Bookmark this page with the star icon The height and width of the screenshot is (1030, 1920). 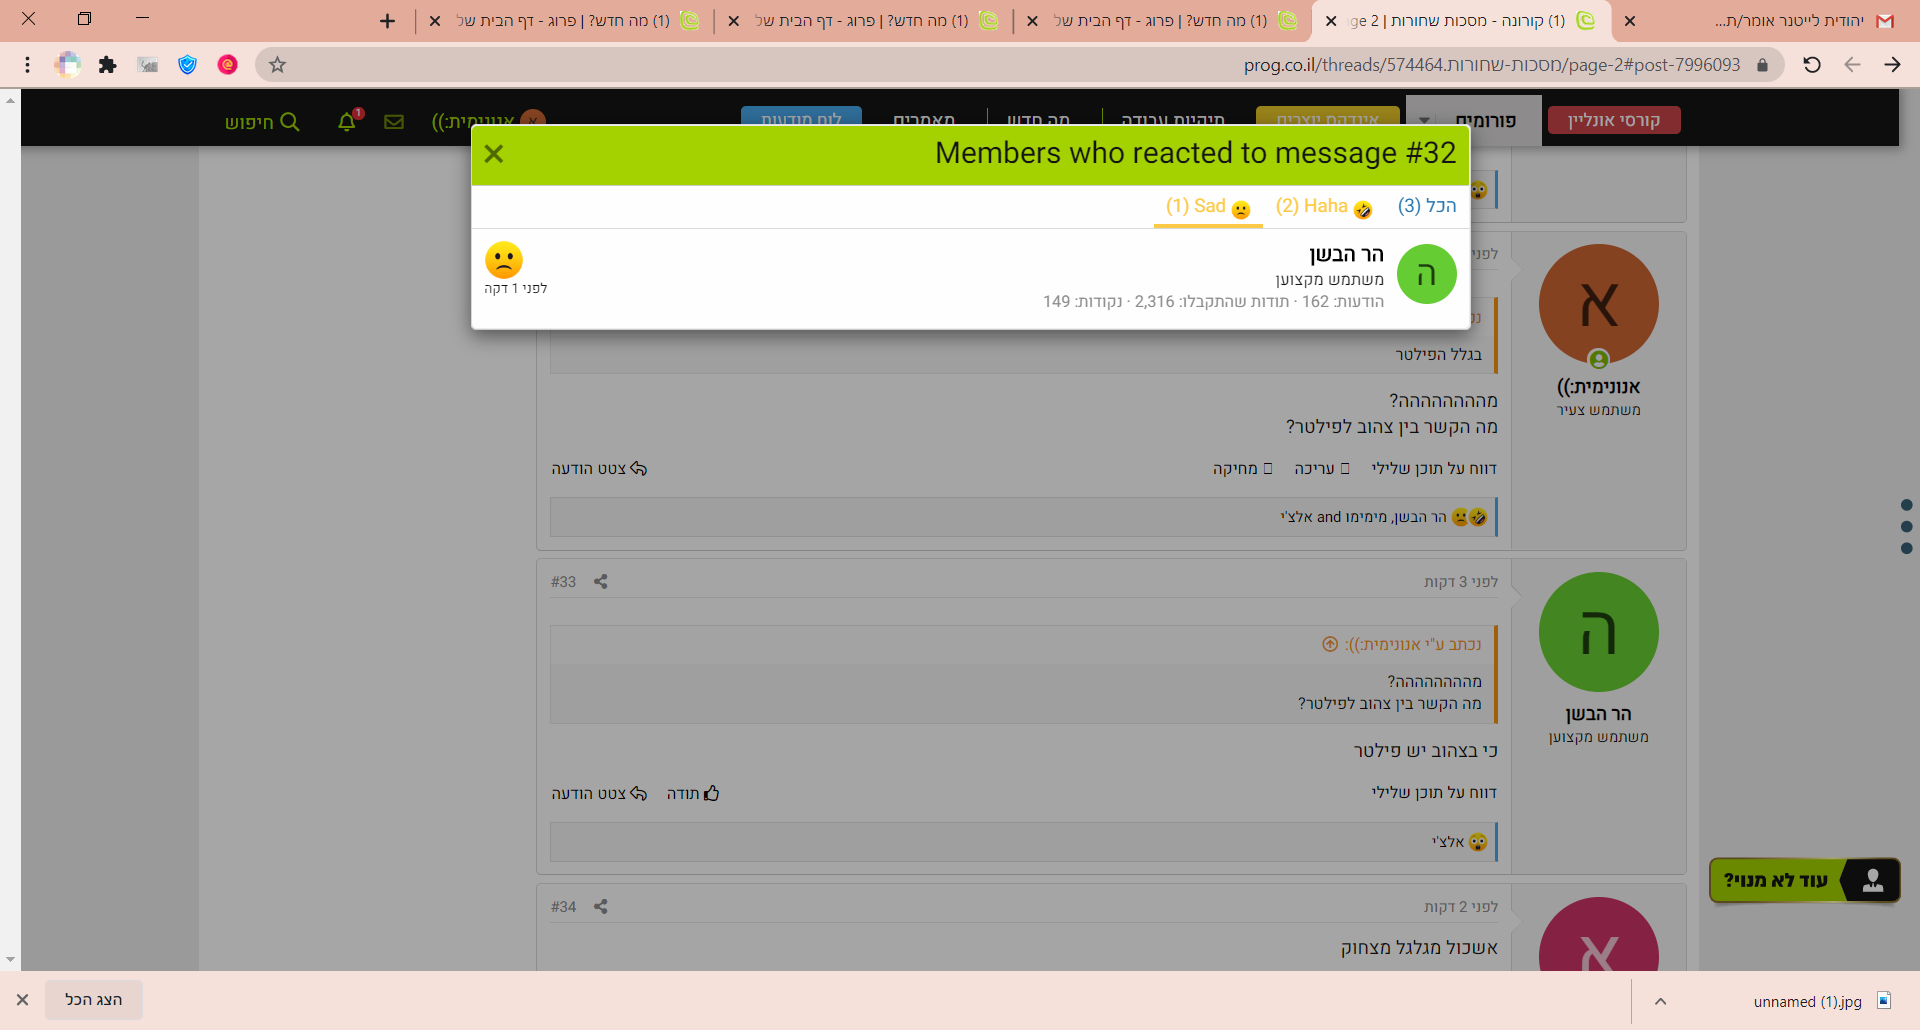(x=278, y=65)
